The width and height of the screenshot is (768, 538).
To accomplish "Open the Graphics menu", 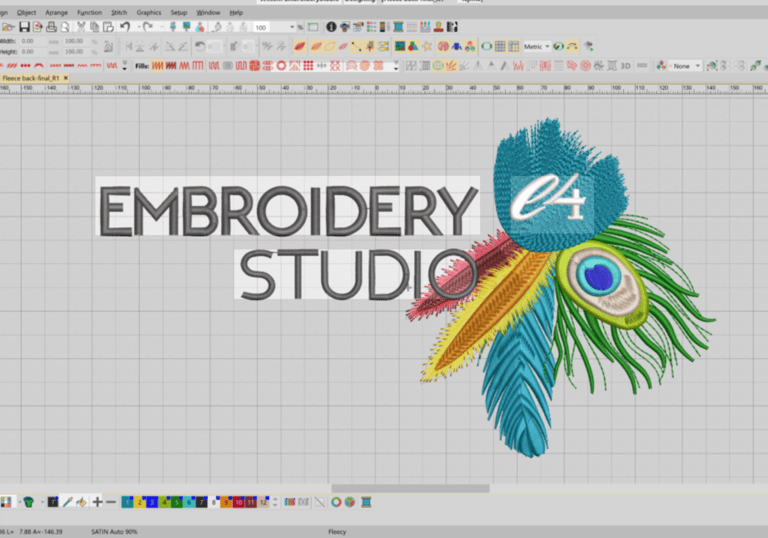I will [x=149, y=12].
